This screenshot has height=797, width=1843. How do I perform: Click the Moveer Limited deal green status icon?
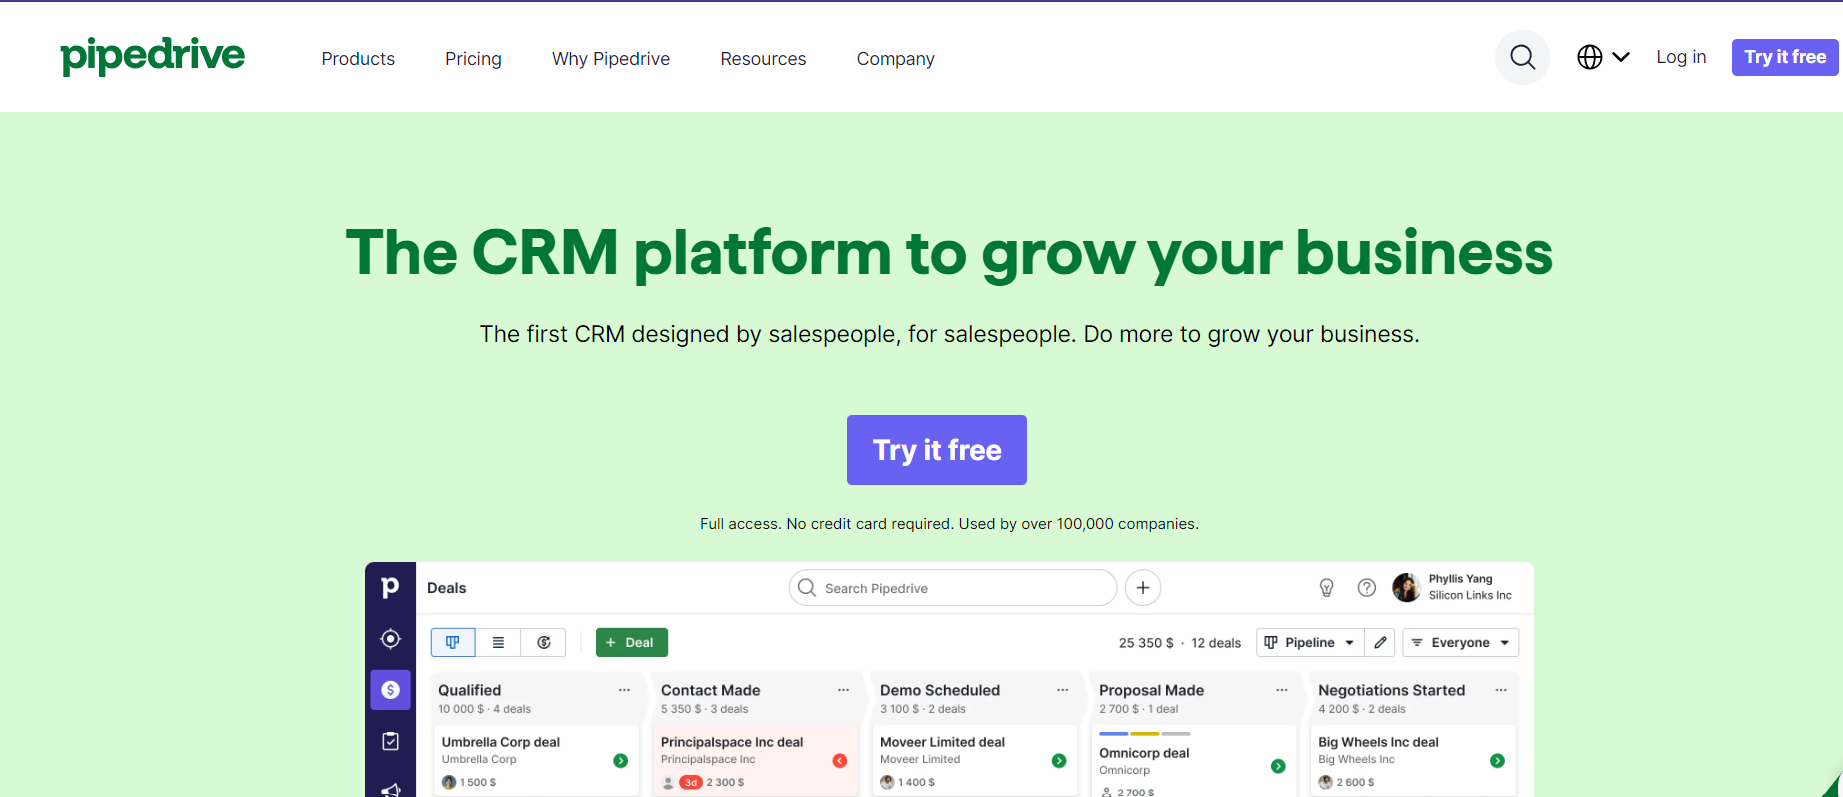pos(1059,761)
